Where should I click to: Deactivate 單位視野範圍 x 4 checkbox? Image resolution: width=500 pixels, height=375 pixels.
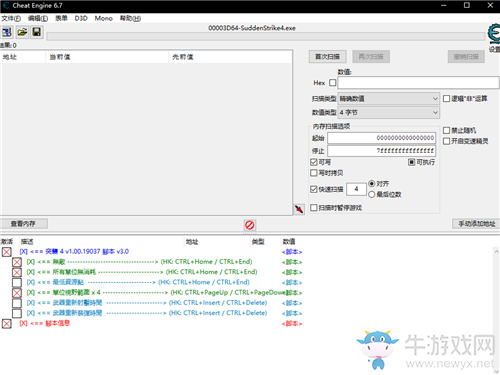pyautogui.click(x=17, y=293)
